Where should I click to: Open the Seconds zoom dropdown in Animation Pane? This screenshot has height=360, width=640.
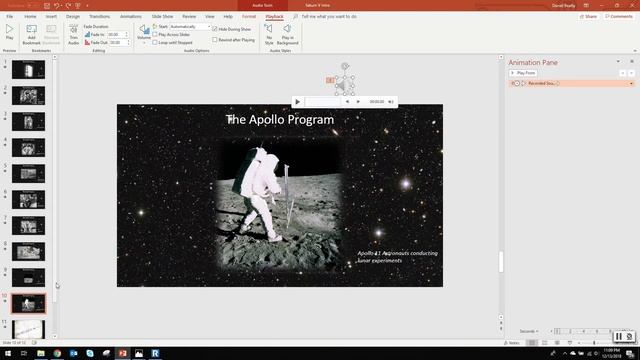tap(529, 331)
